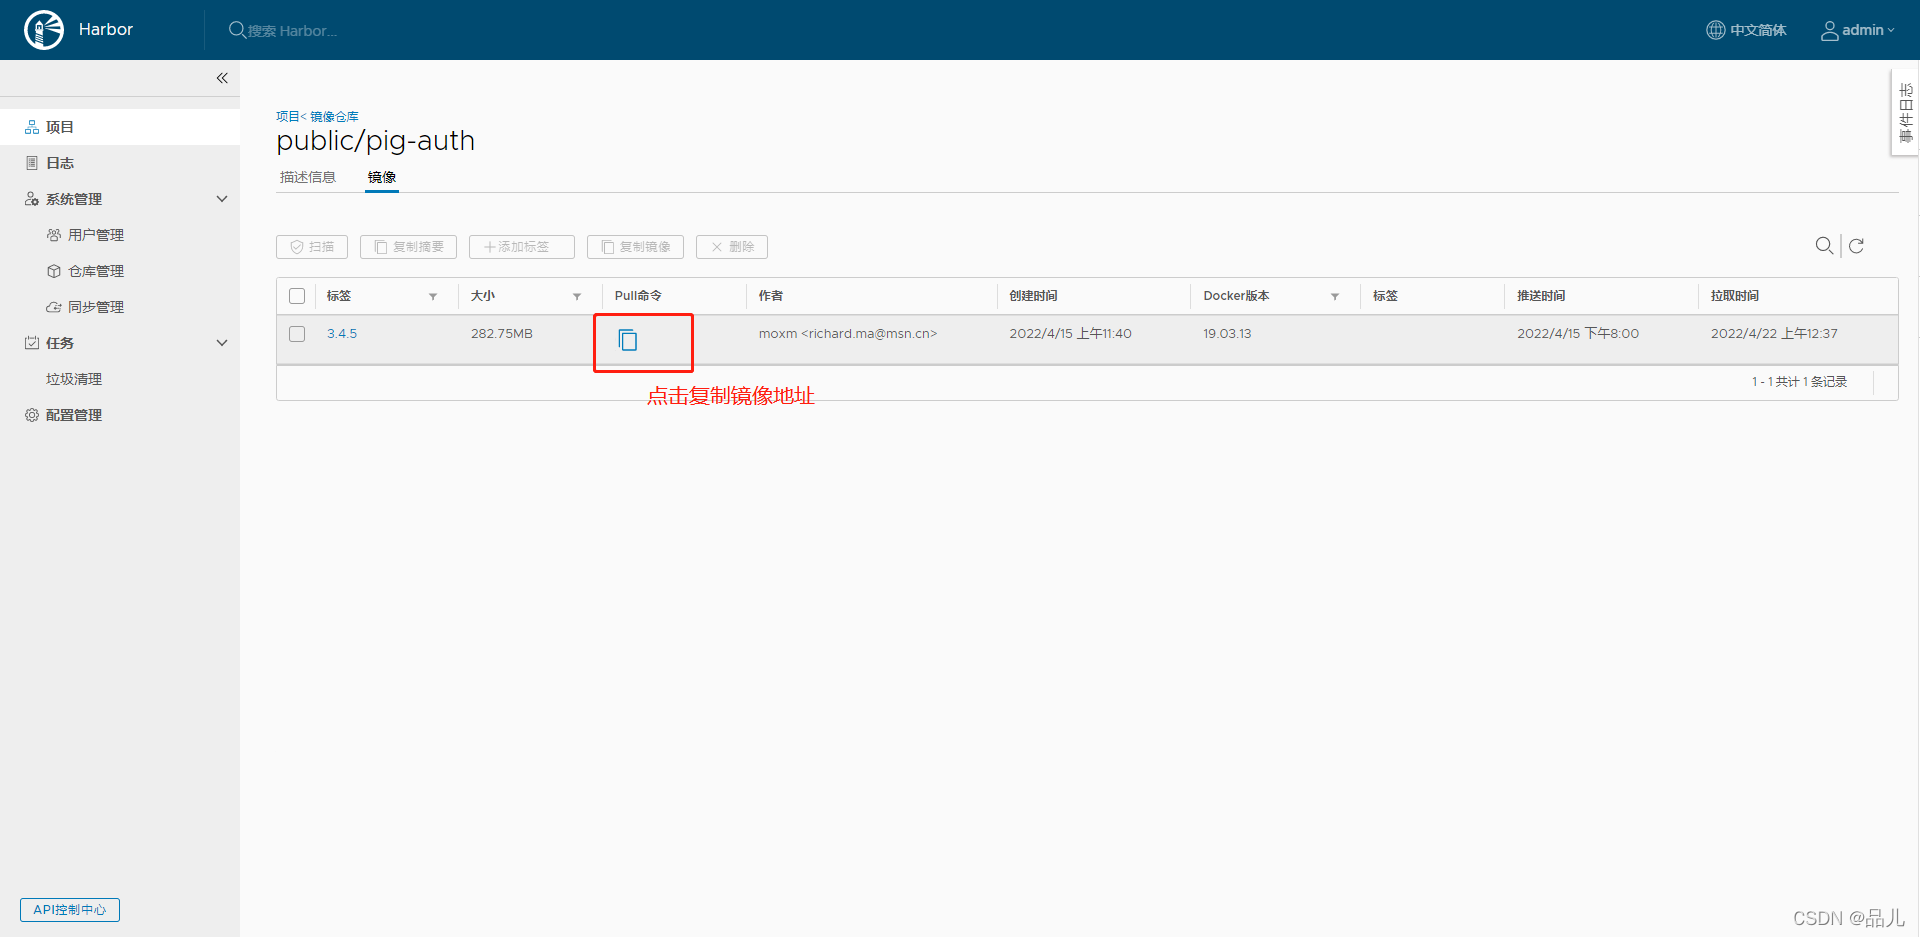The width and height of the screenshot is (1920, 937).
Task: Collapse the sidebar with double-chevron icon
Action: [x=222, y=78]
